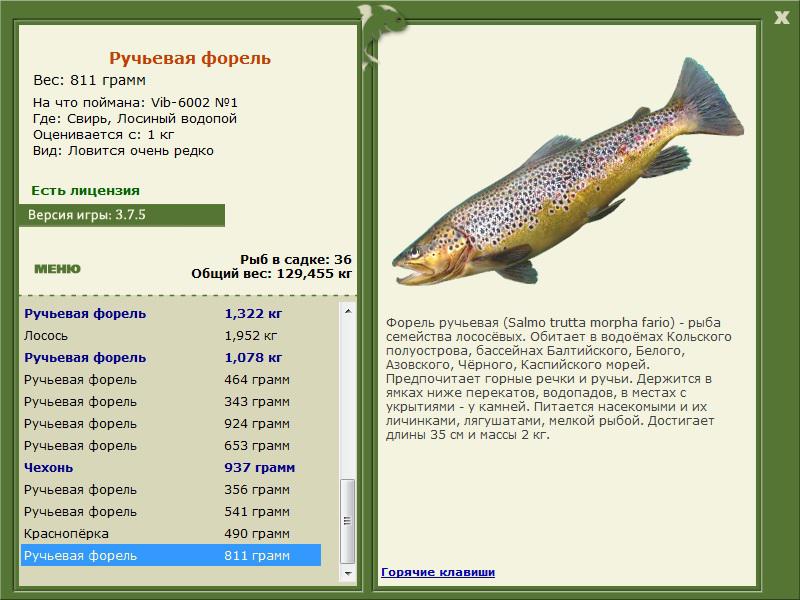Select Ручьевая форель 343 грамм row
The height and width of the screenshot is (600, 800).
(171, 402)
